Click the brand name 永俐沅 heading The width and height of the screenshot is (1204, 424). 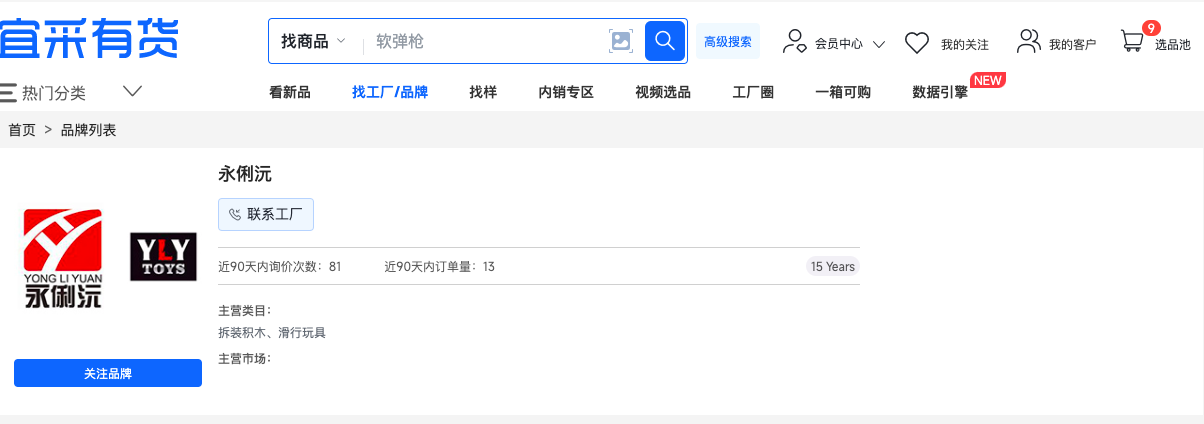(x=245, y=174)
